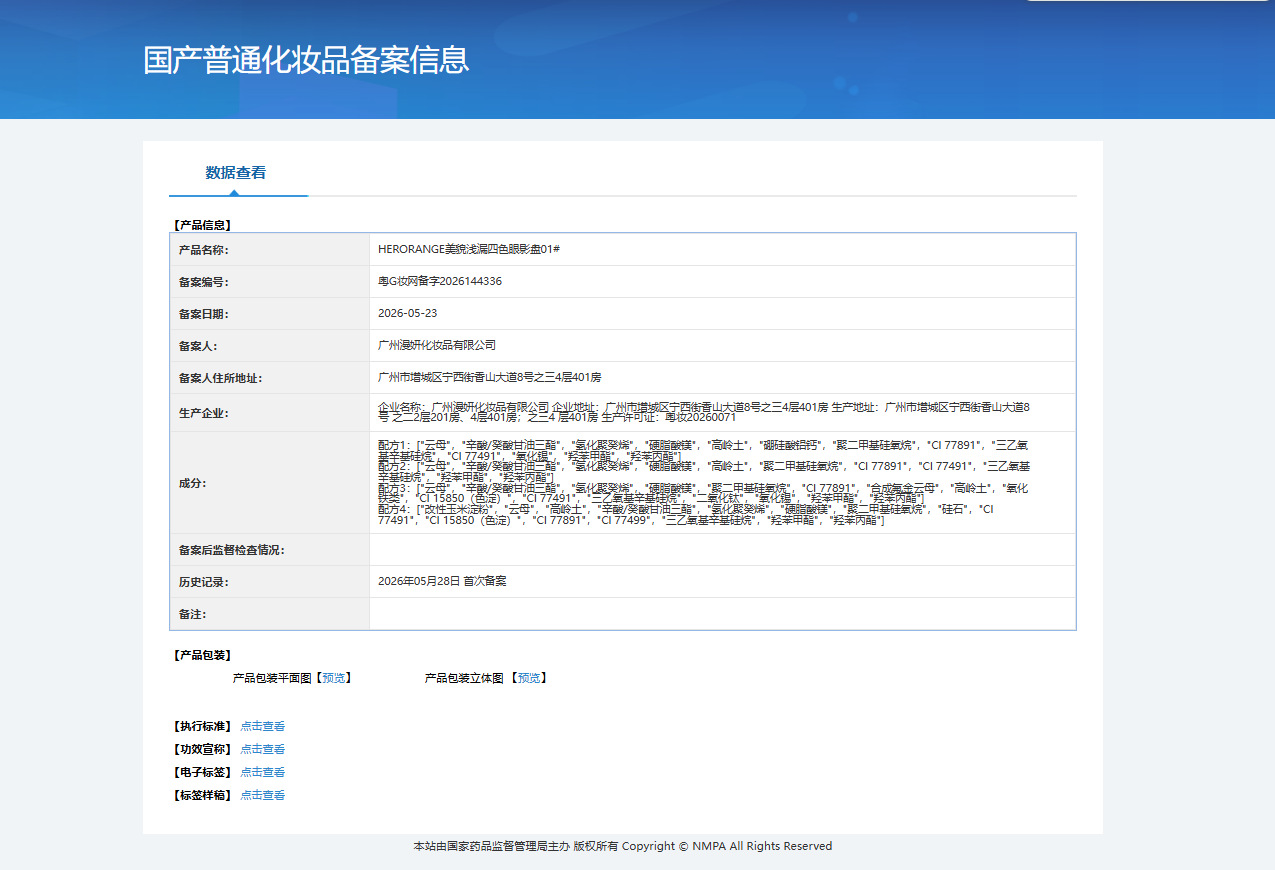The image size is (1275, 870).
Task: Click the 配方1 ingredient line
Action: pyautogui.click(x=704, y=450)
